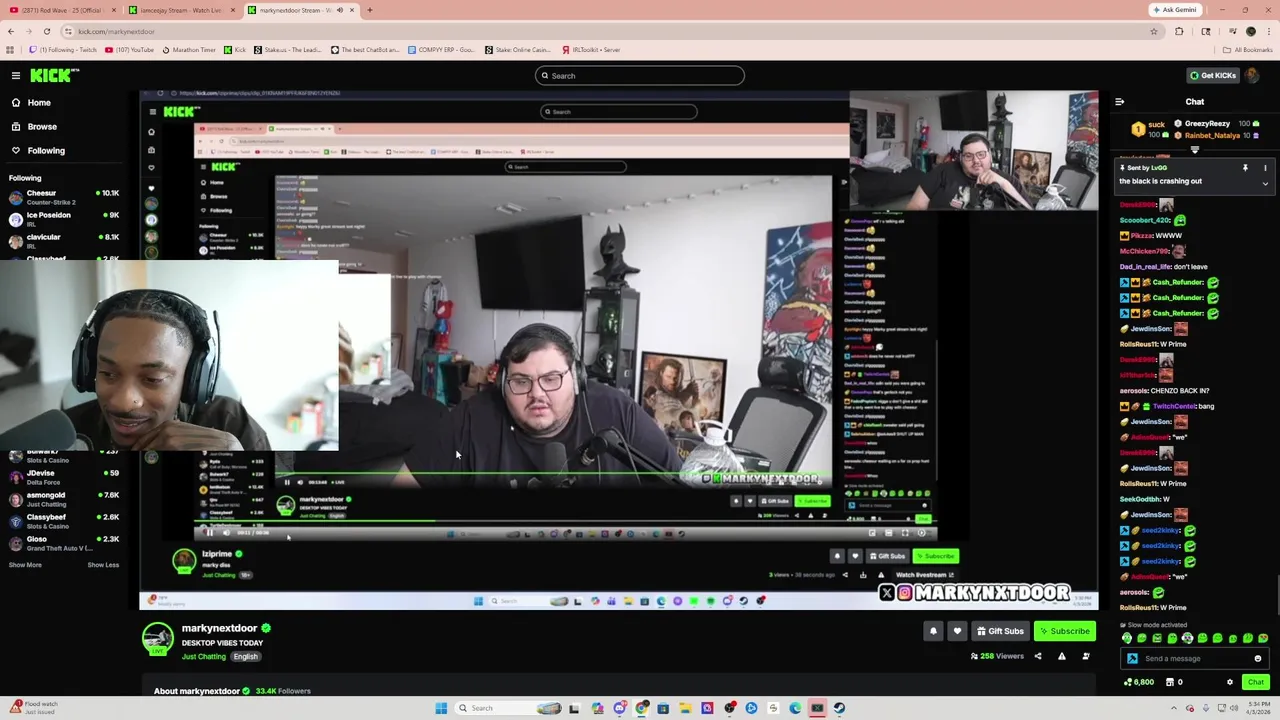Click in the Send a message field
Viewport: 1280px width, 720px height.
[1195, 659]
